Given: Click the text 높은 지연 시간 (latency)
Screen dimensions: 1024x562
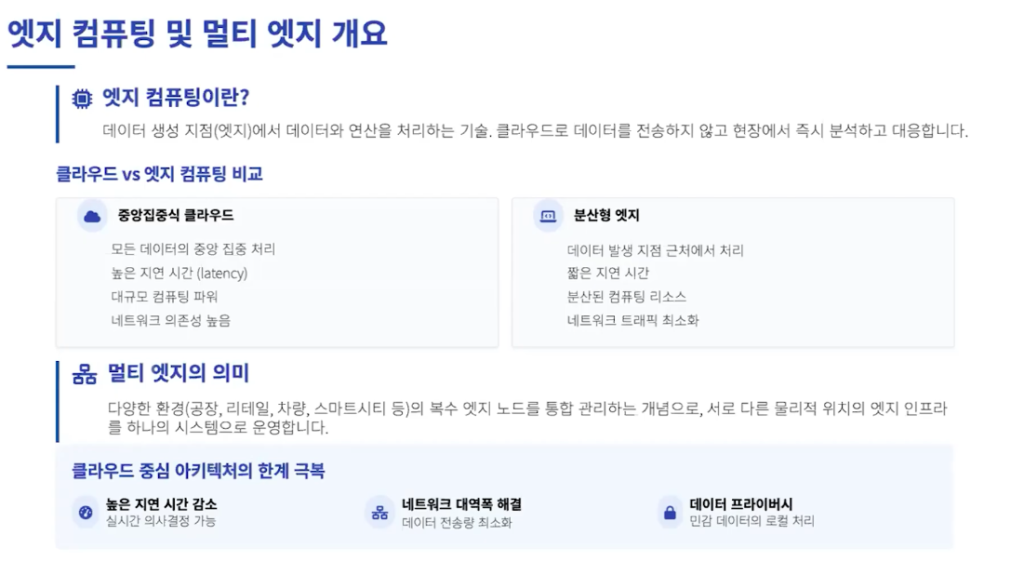Looking at the screenshot, I should coord(180,273).
